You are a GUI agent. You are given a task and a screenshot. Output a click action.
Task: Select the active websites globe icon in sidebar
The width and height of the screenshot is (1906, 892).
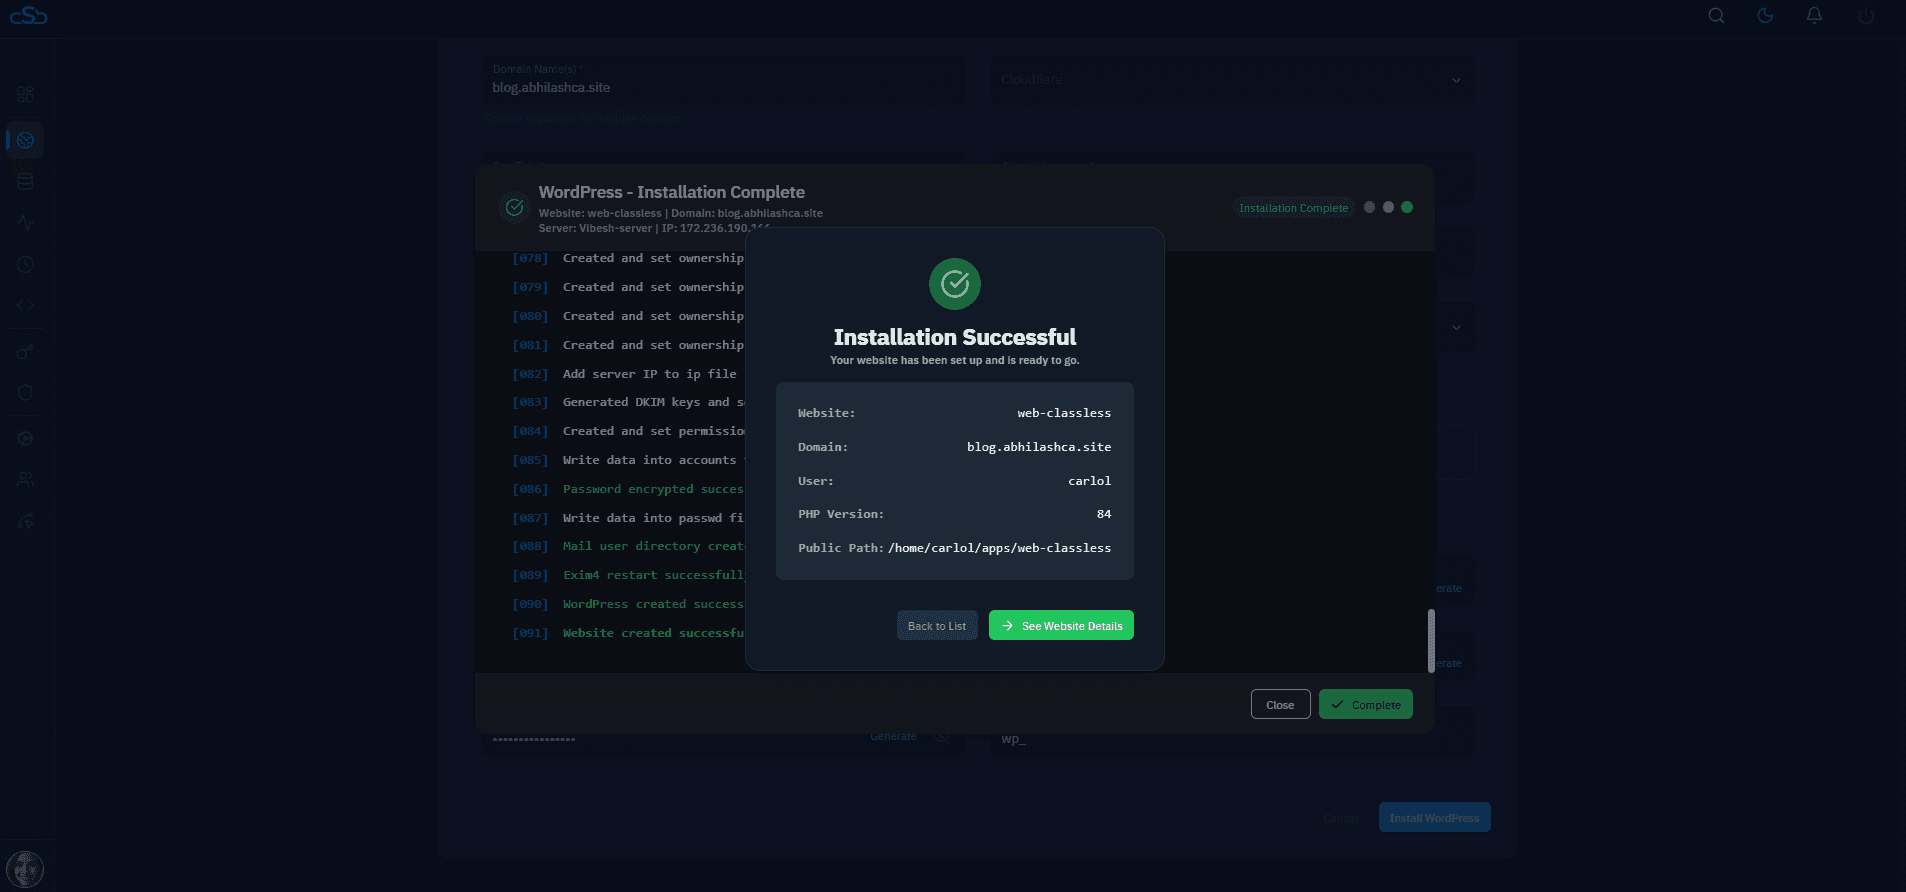(x=26, y=140)
